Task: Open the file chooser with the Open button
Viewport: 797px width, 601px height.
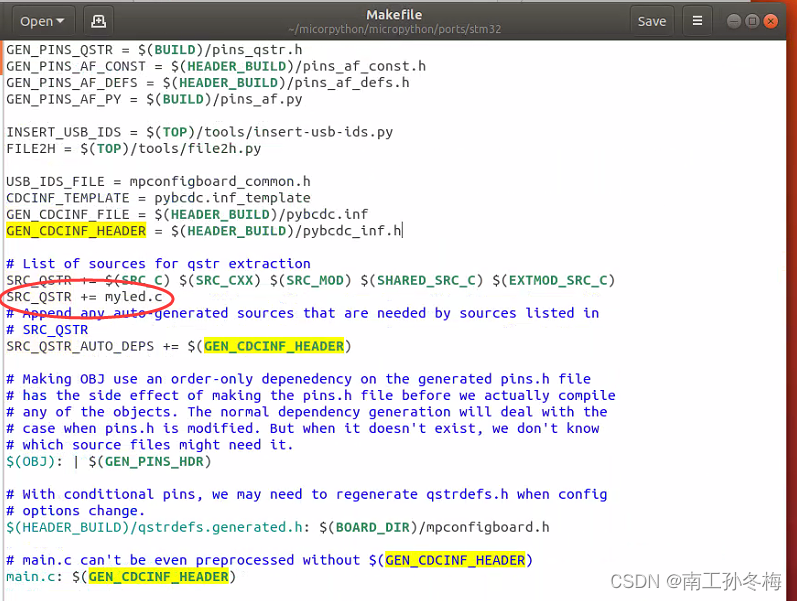Action: point(43,21)
